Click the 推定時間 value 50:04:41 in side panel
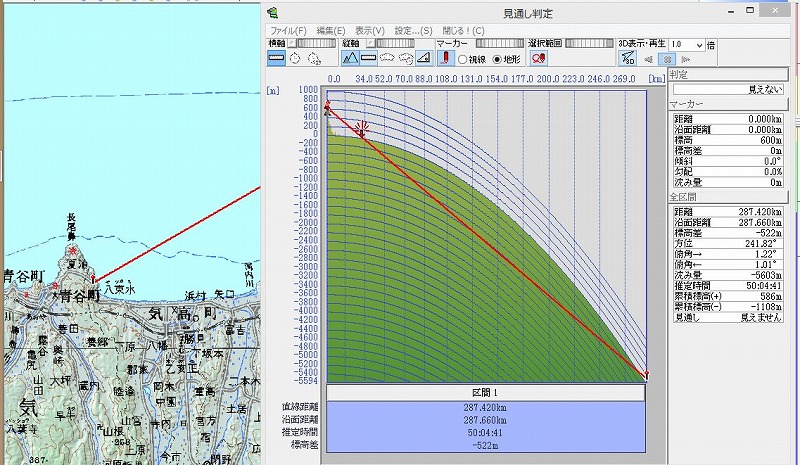The width and height of the screenshot is (800, 465). (763, 286)
